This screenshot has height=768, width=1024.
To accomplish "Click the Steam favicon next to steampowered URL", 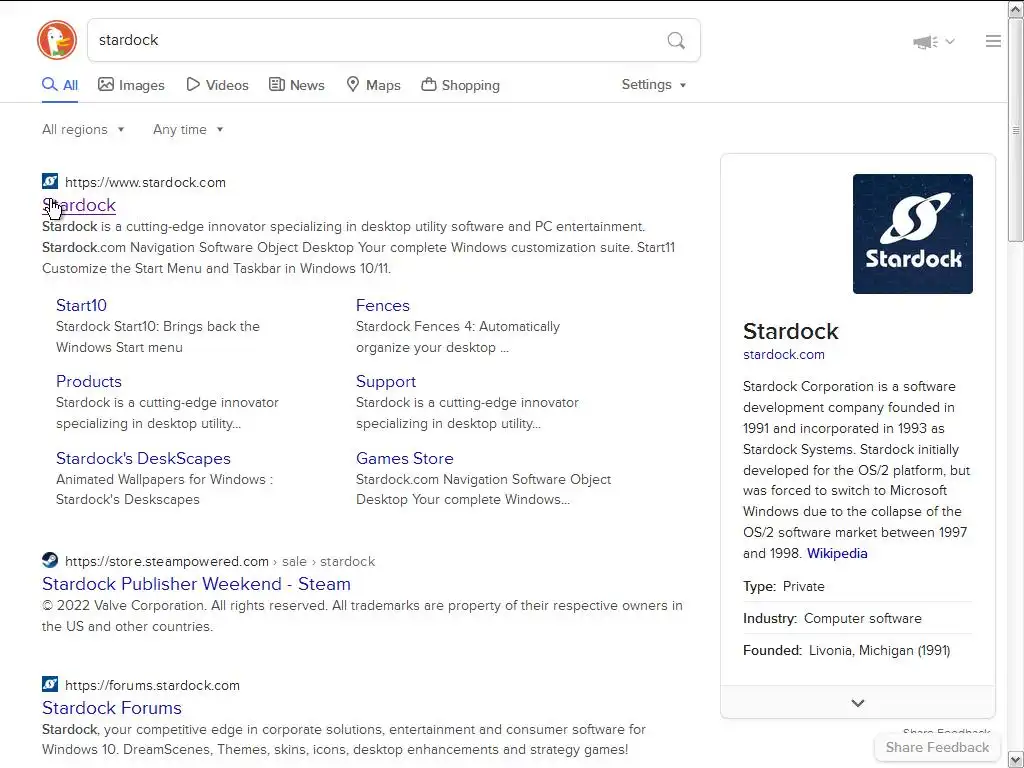I will pos(50,560).
